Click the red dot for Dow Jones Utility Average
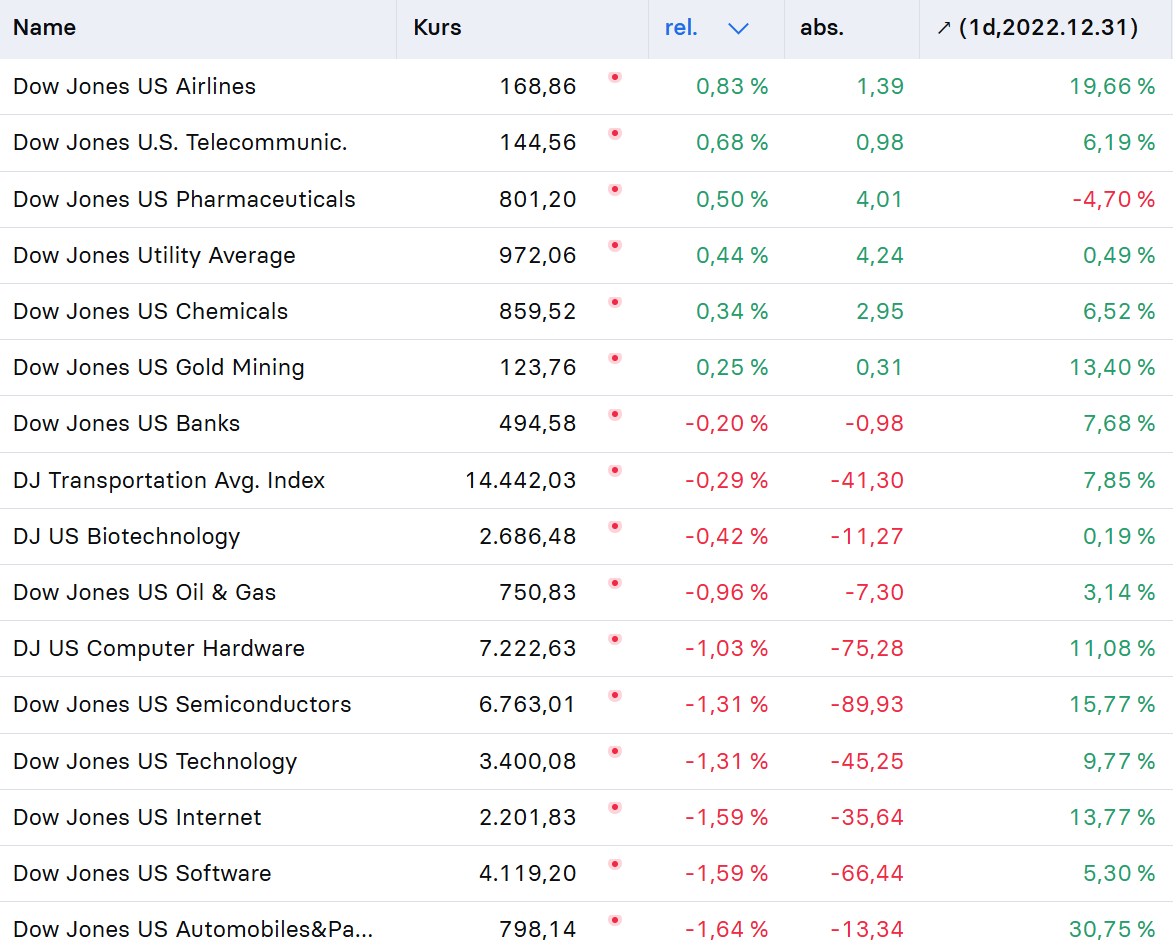Image resolution: width=1173 pixels, height=951 pixels. click(x=615, y=245)
